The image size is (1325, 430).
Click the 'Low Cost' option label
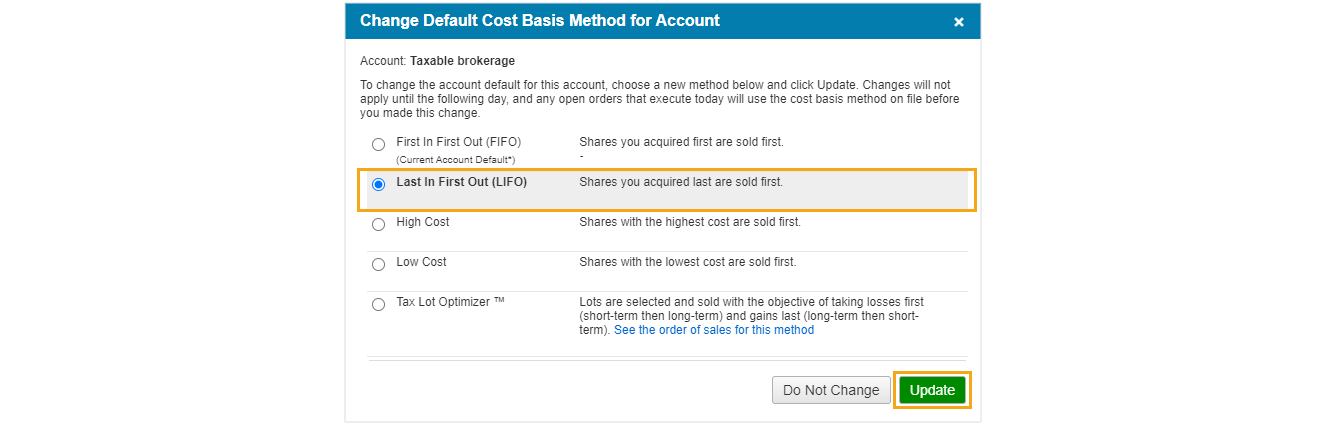tap(421, 262)
